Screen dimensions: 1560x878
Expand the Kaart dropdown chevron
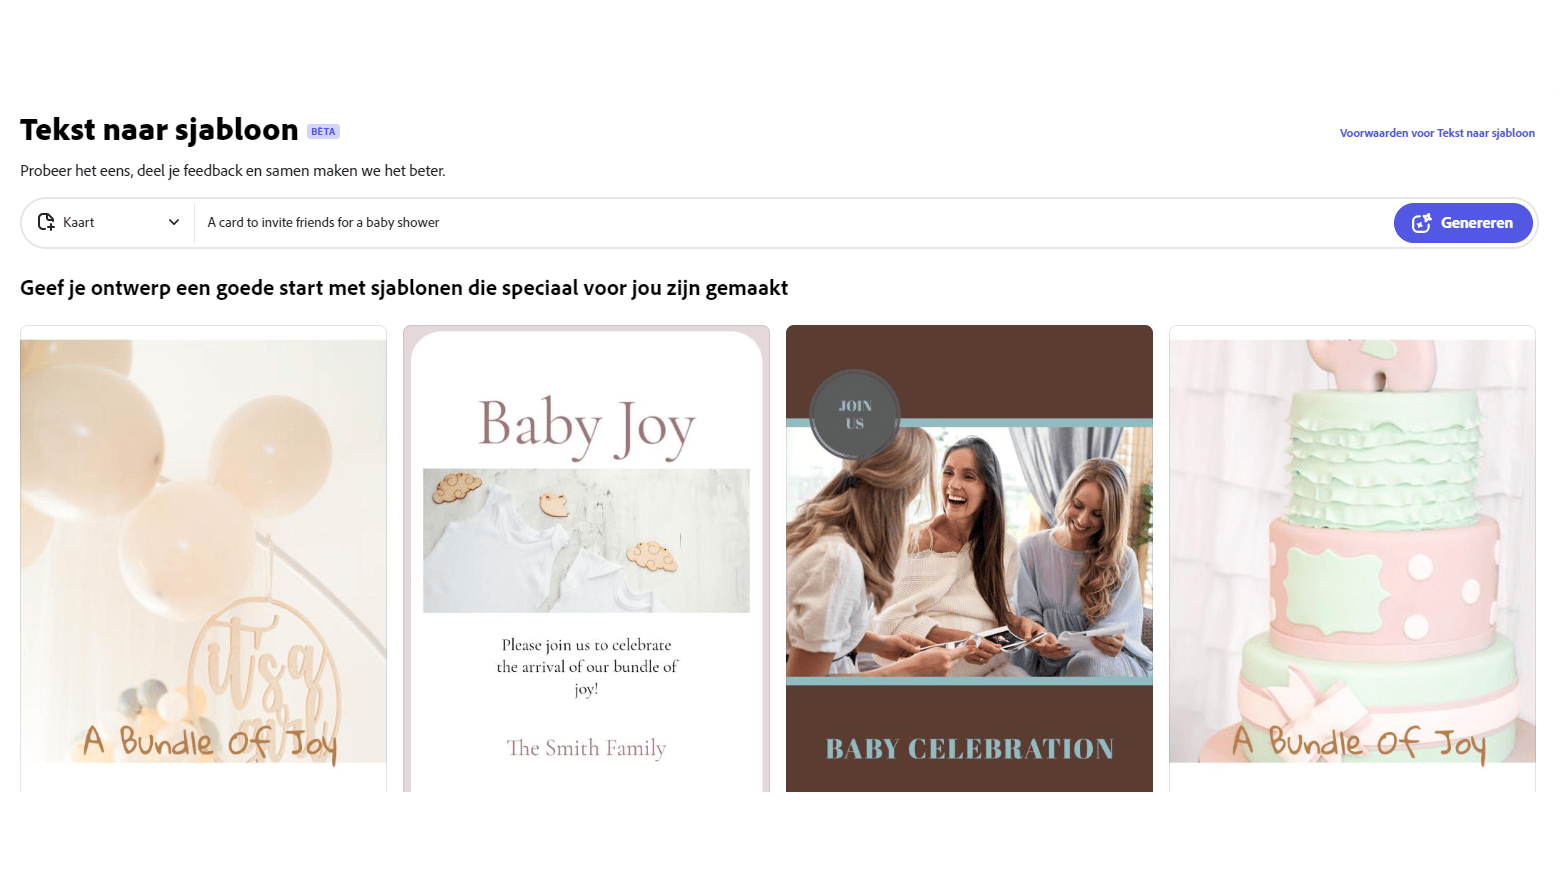click(174, 222)
